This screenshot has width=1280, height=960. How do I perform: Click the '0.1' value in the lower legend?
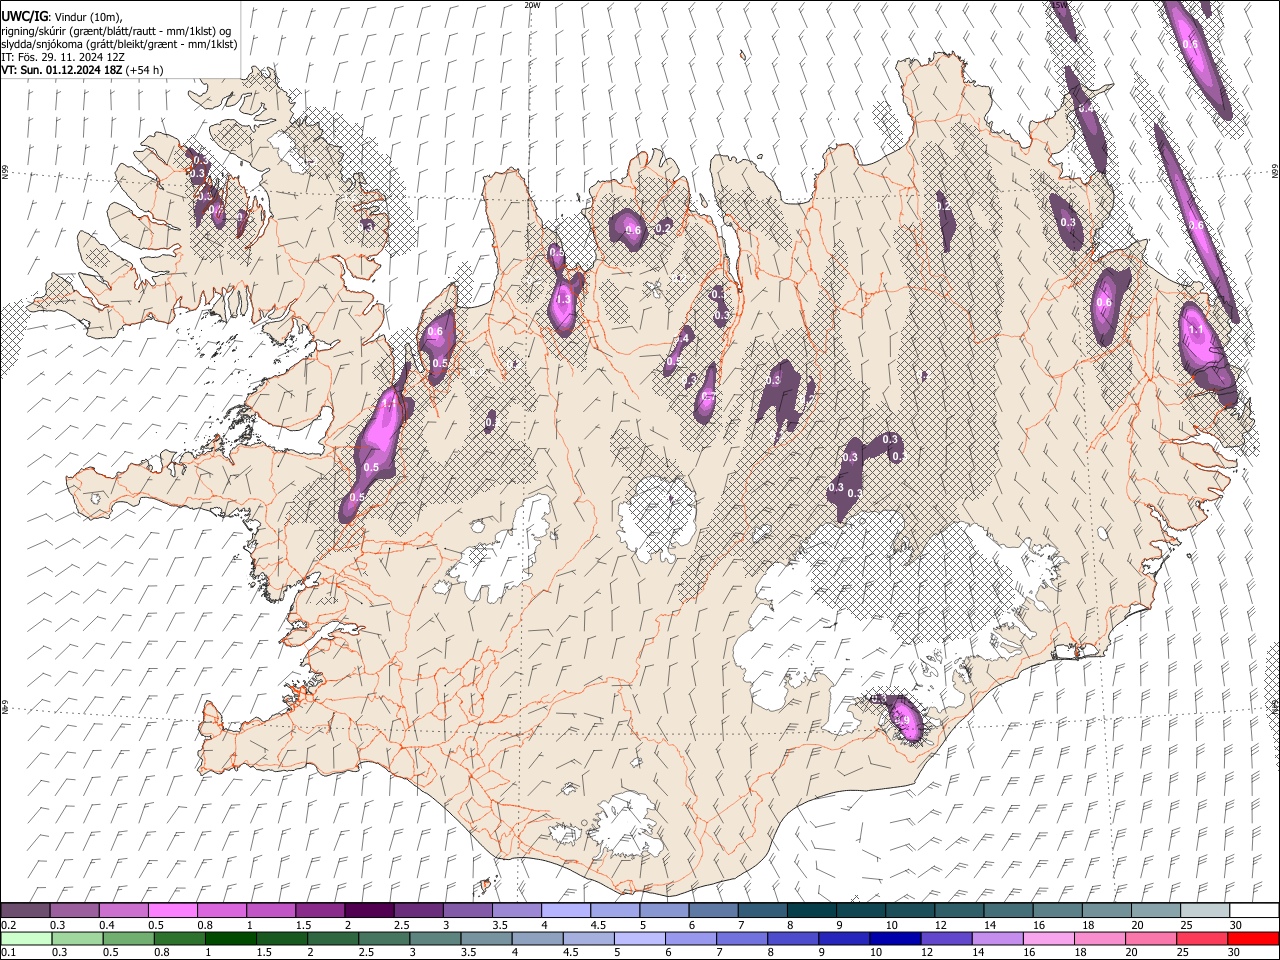8,953
